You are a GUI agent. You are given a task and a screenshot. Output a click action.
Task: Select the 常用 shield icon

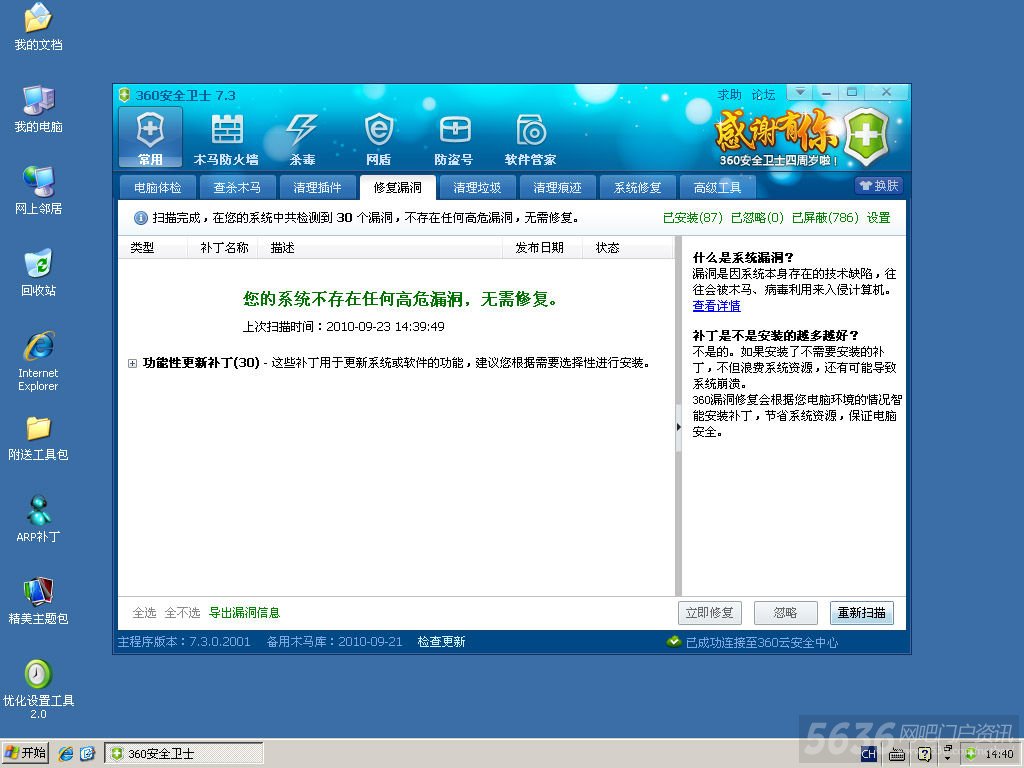tap(150, 138)
